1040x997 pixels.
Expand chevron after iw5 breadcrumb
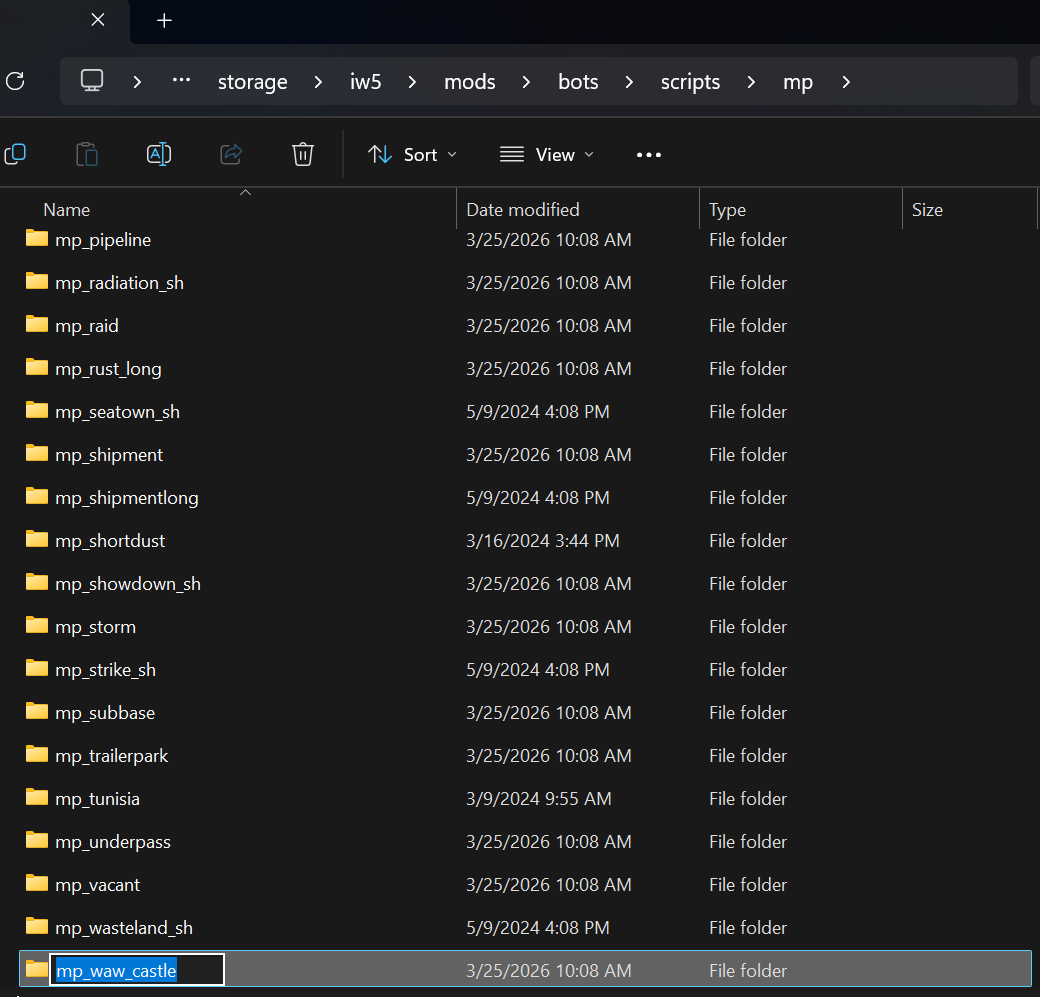pyautogui.click(x=412, y=82)
